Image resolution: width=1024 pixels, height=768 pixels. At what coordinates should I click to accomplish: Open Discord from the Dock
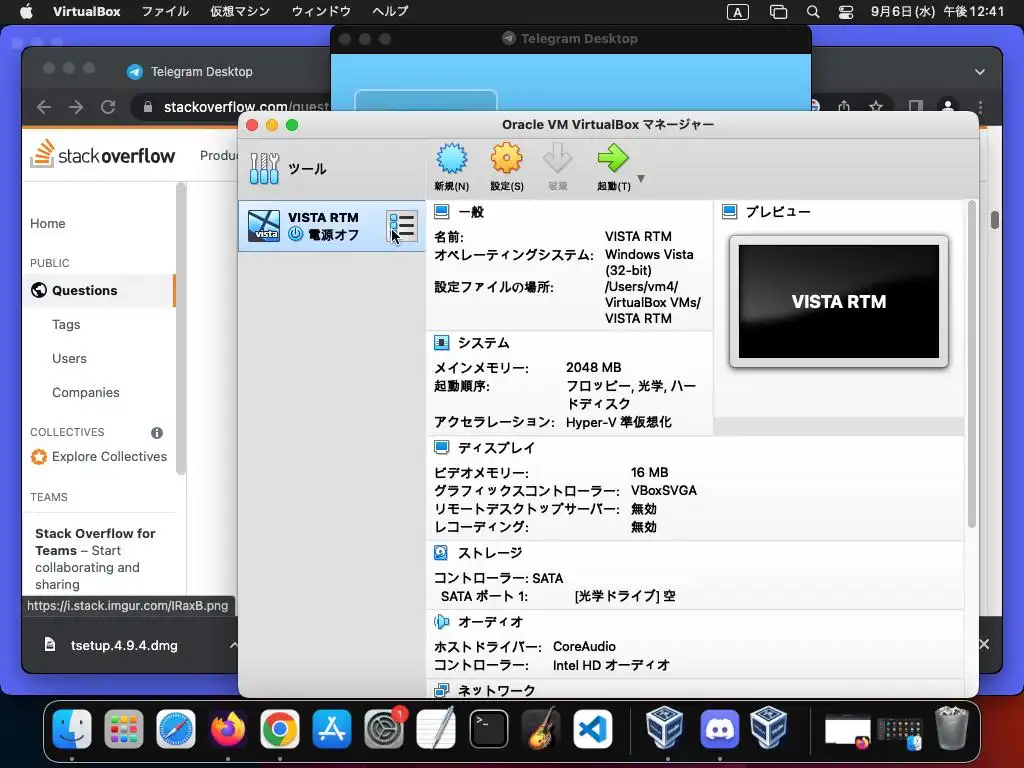point(719,729)
